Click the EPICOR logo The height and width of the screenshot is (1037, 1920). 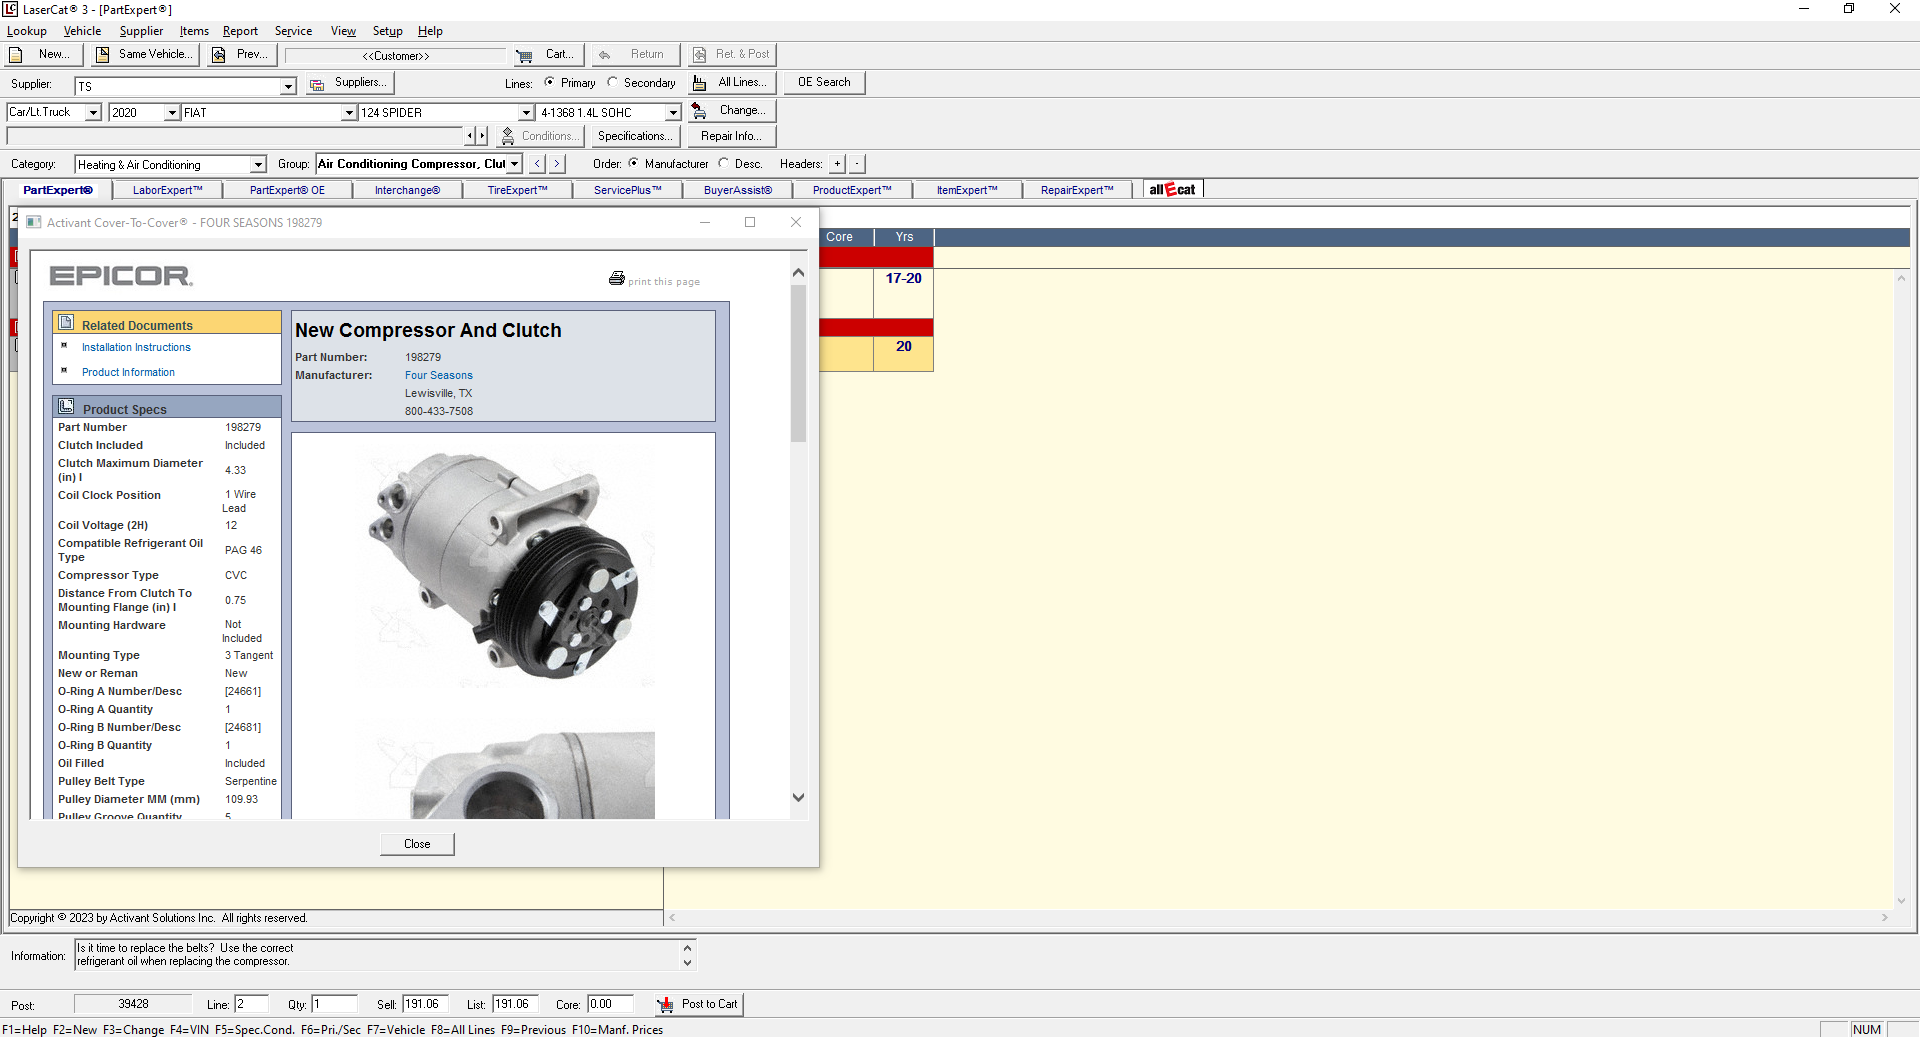click(x=121, y=276)
